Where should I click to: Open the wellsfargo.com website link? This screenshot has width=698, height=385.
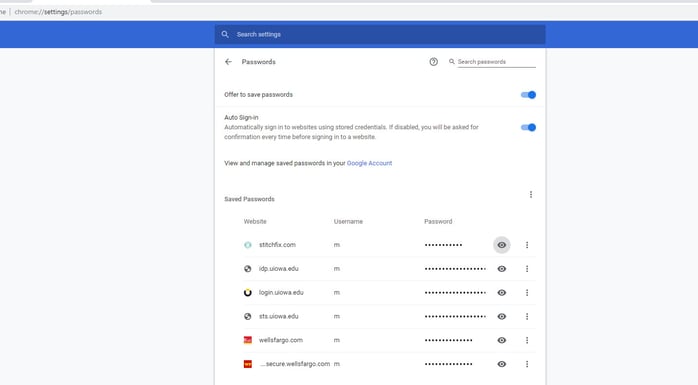point(281,340)
